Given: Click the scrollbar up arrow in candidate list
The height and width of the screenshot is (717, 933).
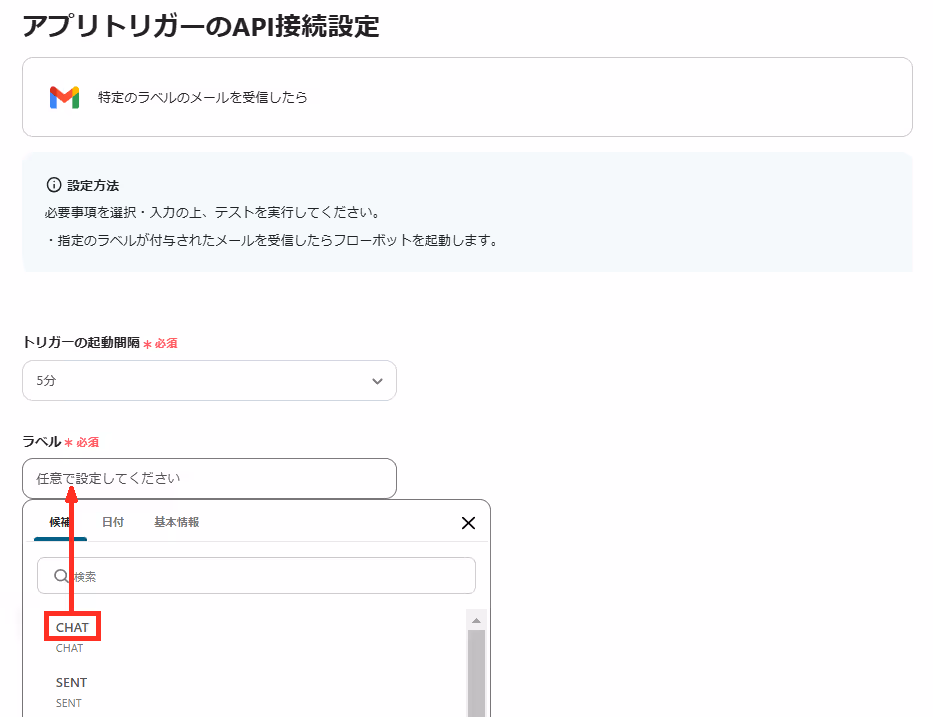Looking at the screenshot, I should pos(476,621).
